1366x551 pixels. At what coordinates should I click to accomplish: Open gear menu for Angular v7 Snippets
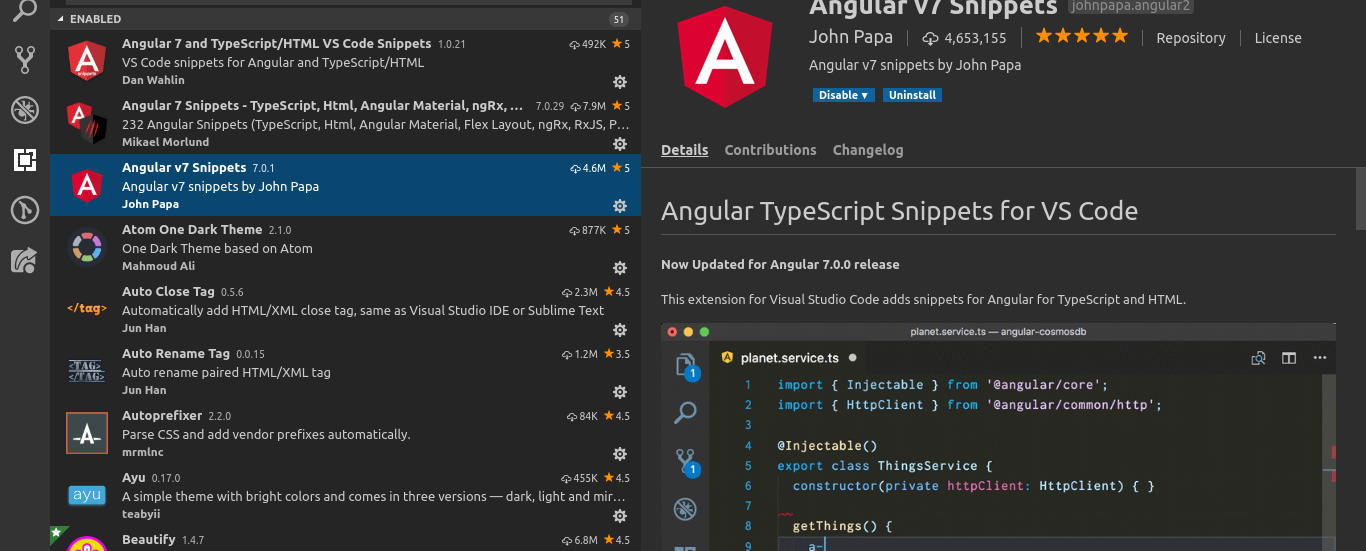coord(620,205)
